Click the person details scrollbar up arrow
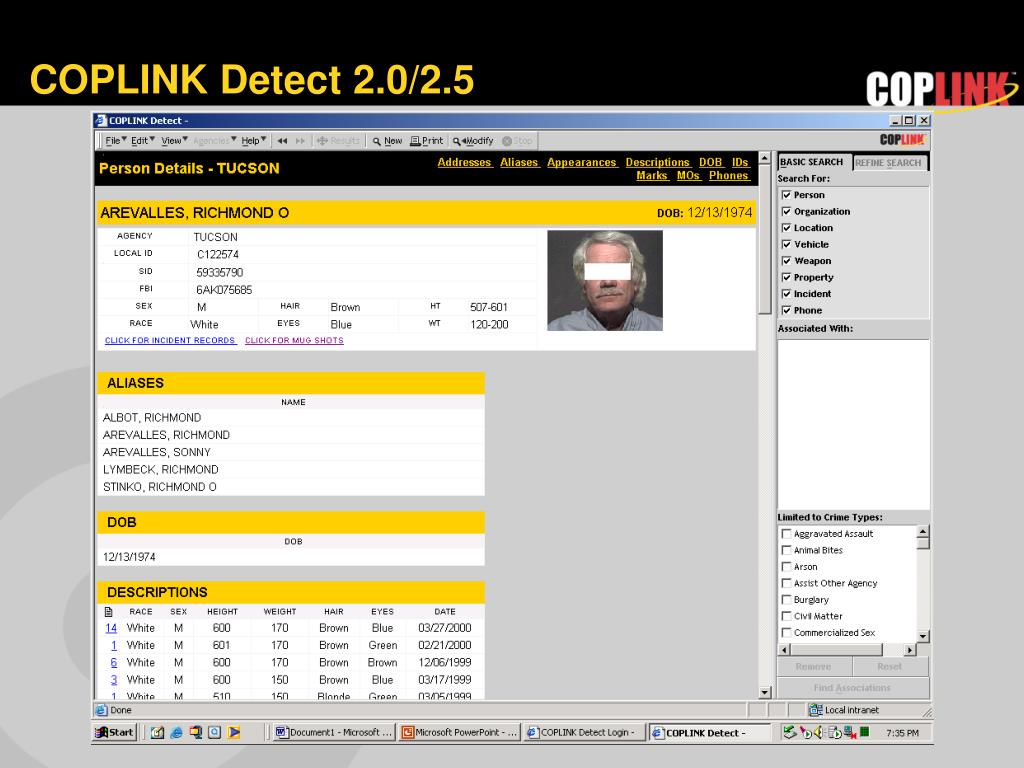 point(765,158)
